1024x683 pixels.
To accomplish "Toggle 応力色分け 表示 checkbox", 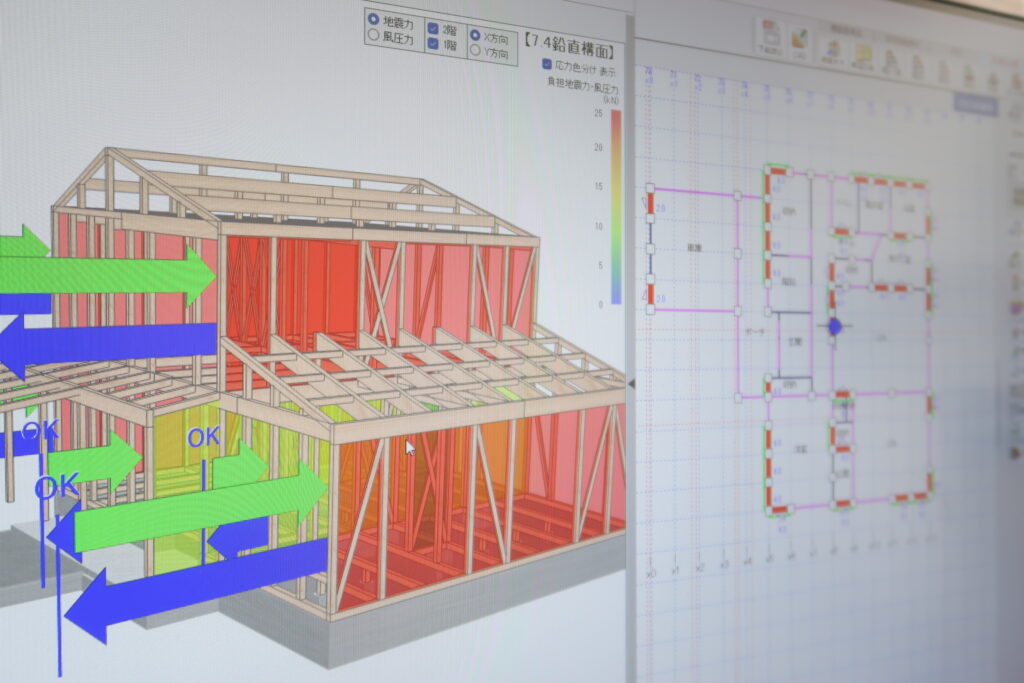I will (547, 64).
